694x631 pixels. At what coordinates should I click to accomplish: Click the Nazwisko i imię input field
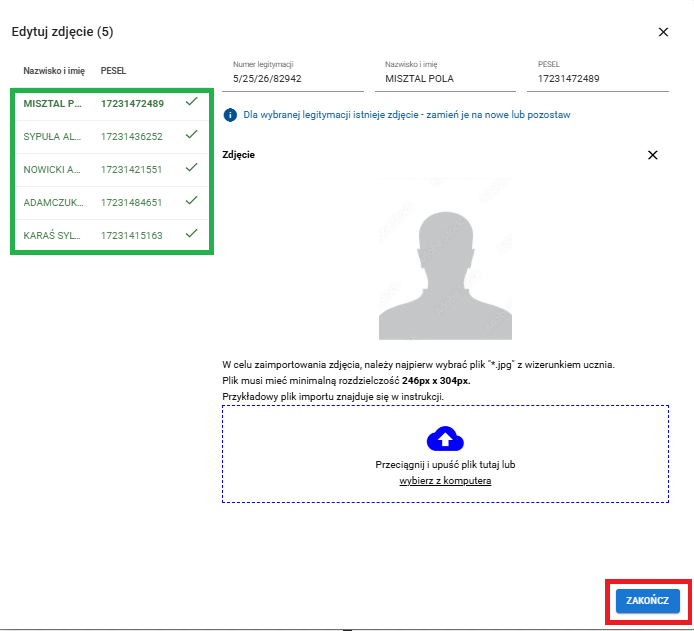[x=444, y=77]
